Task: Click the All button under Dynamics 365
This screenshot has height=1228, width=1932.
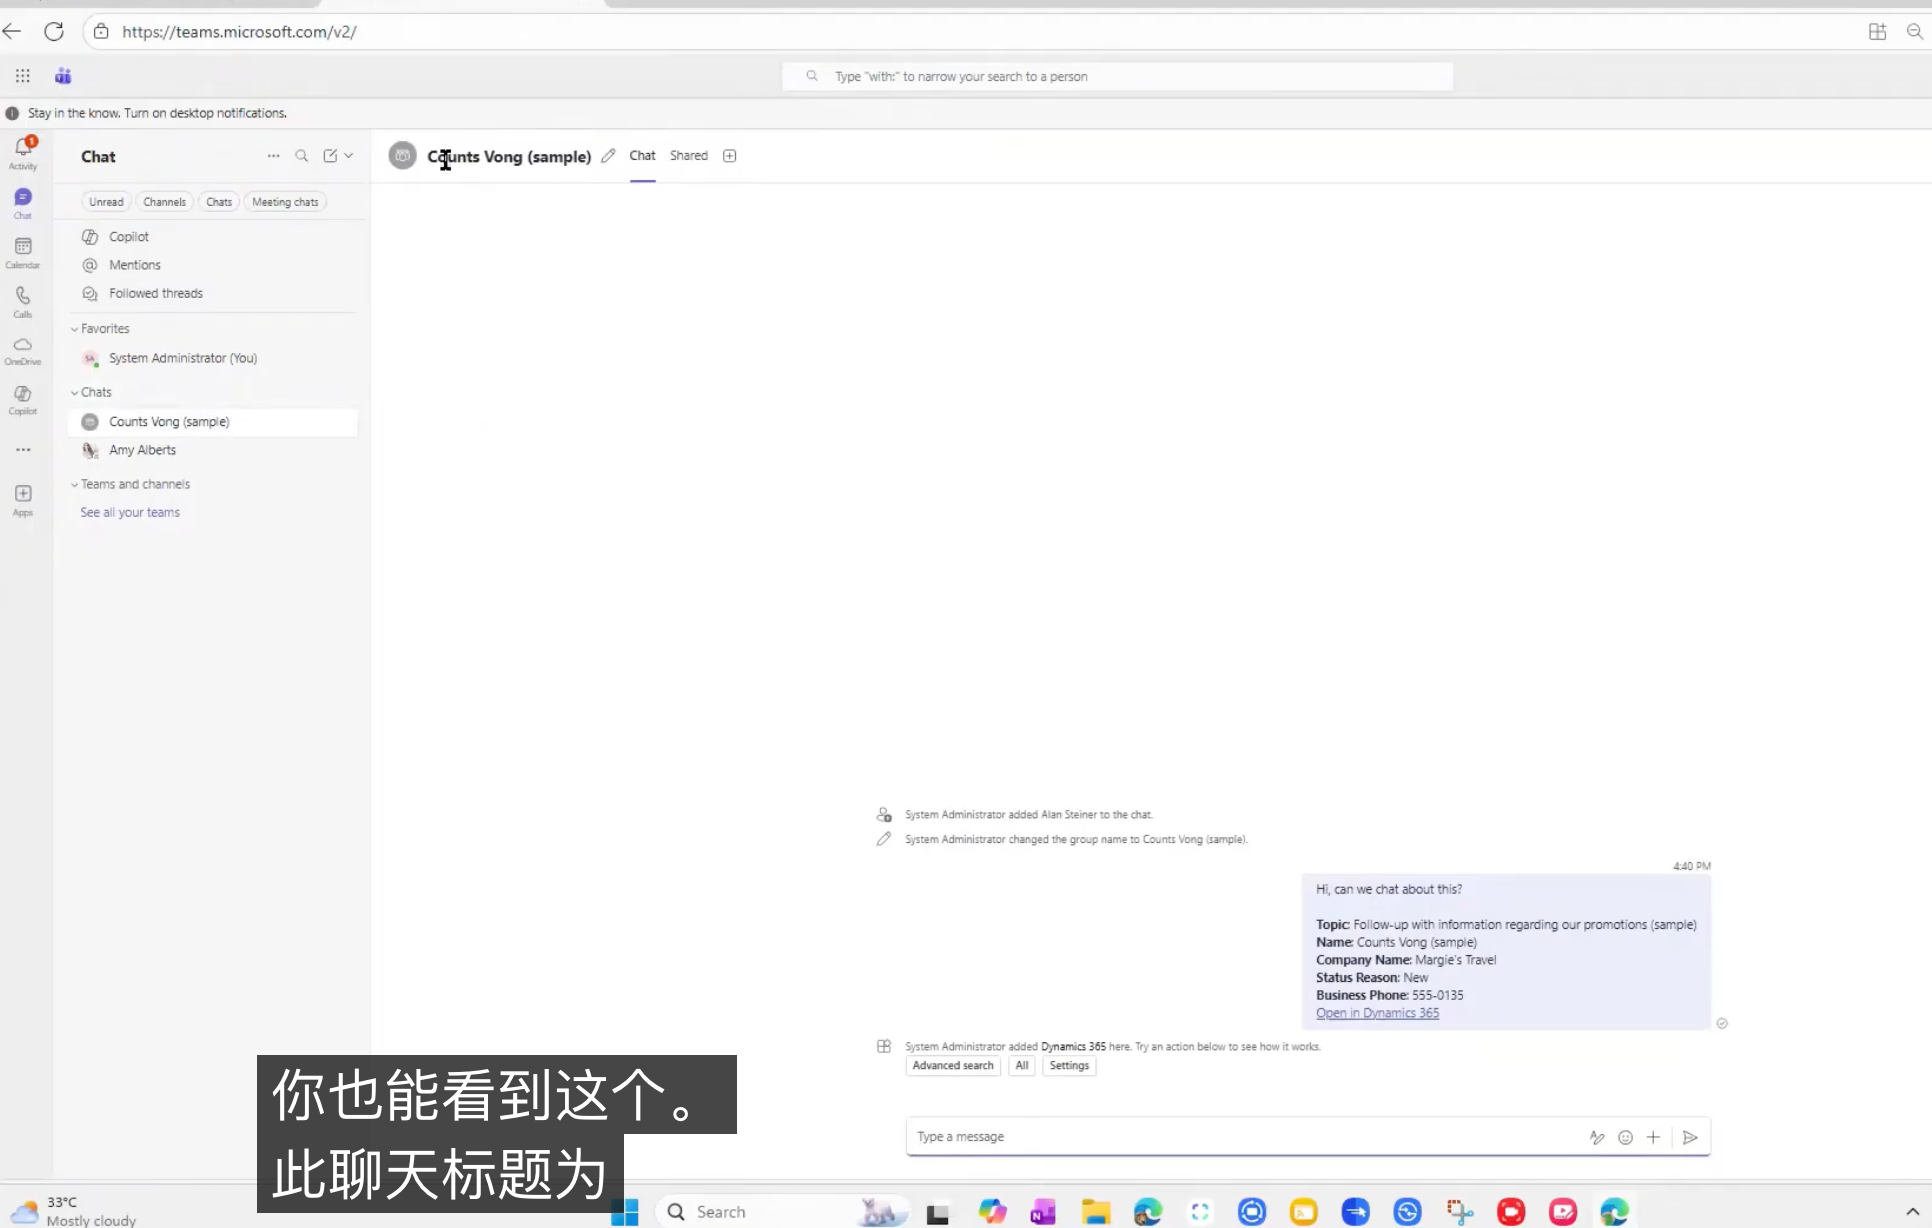Action: pyautogui.click(x=1022, y=1066)
